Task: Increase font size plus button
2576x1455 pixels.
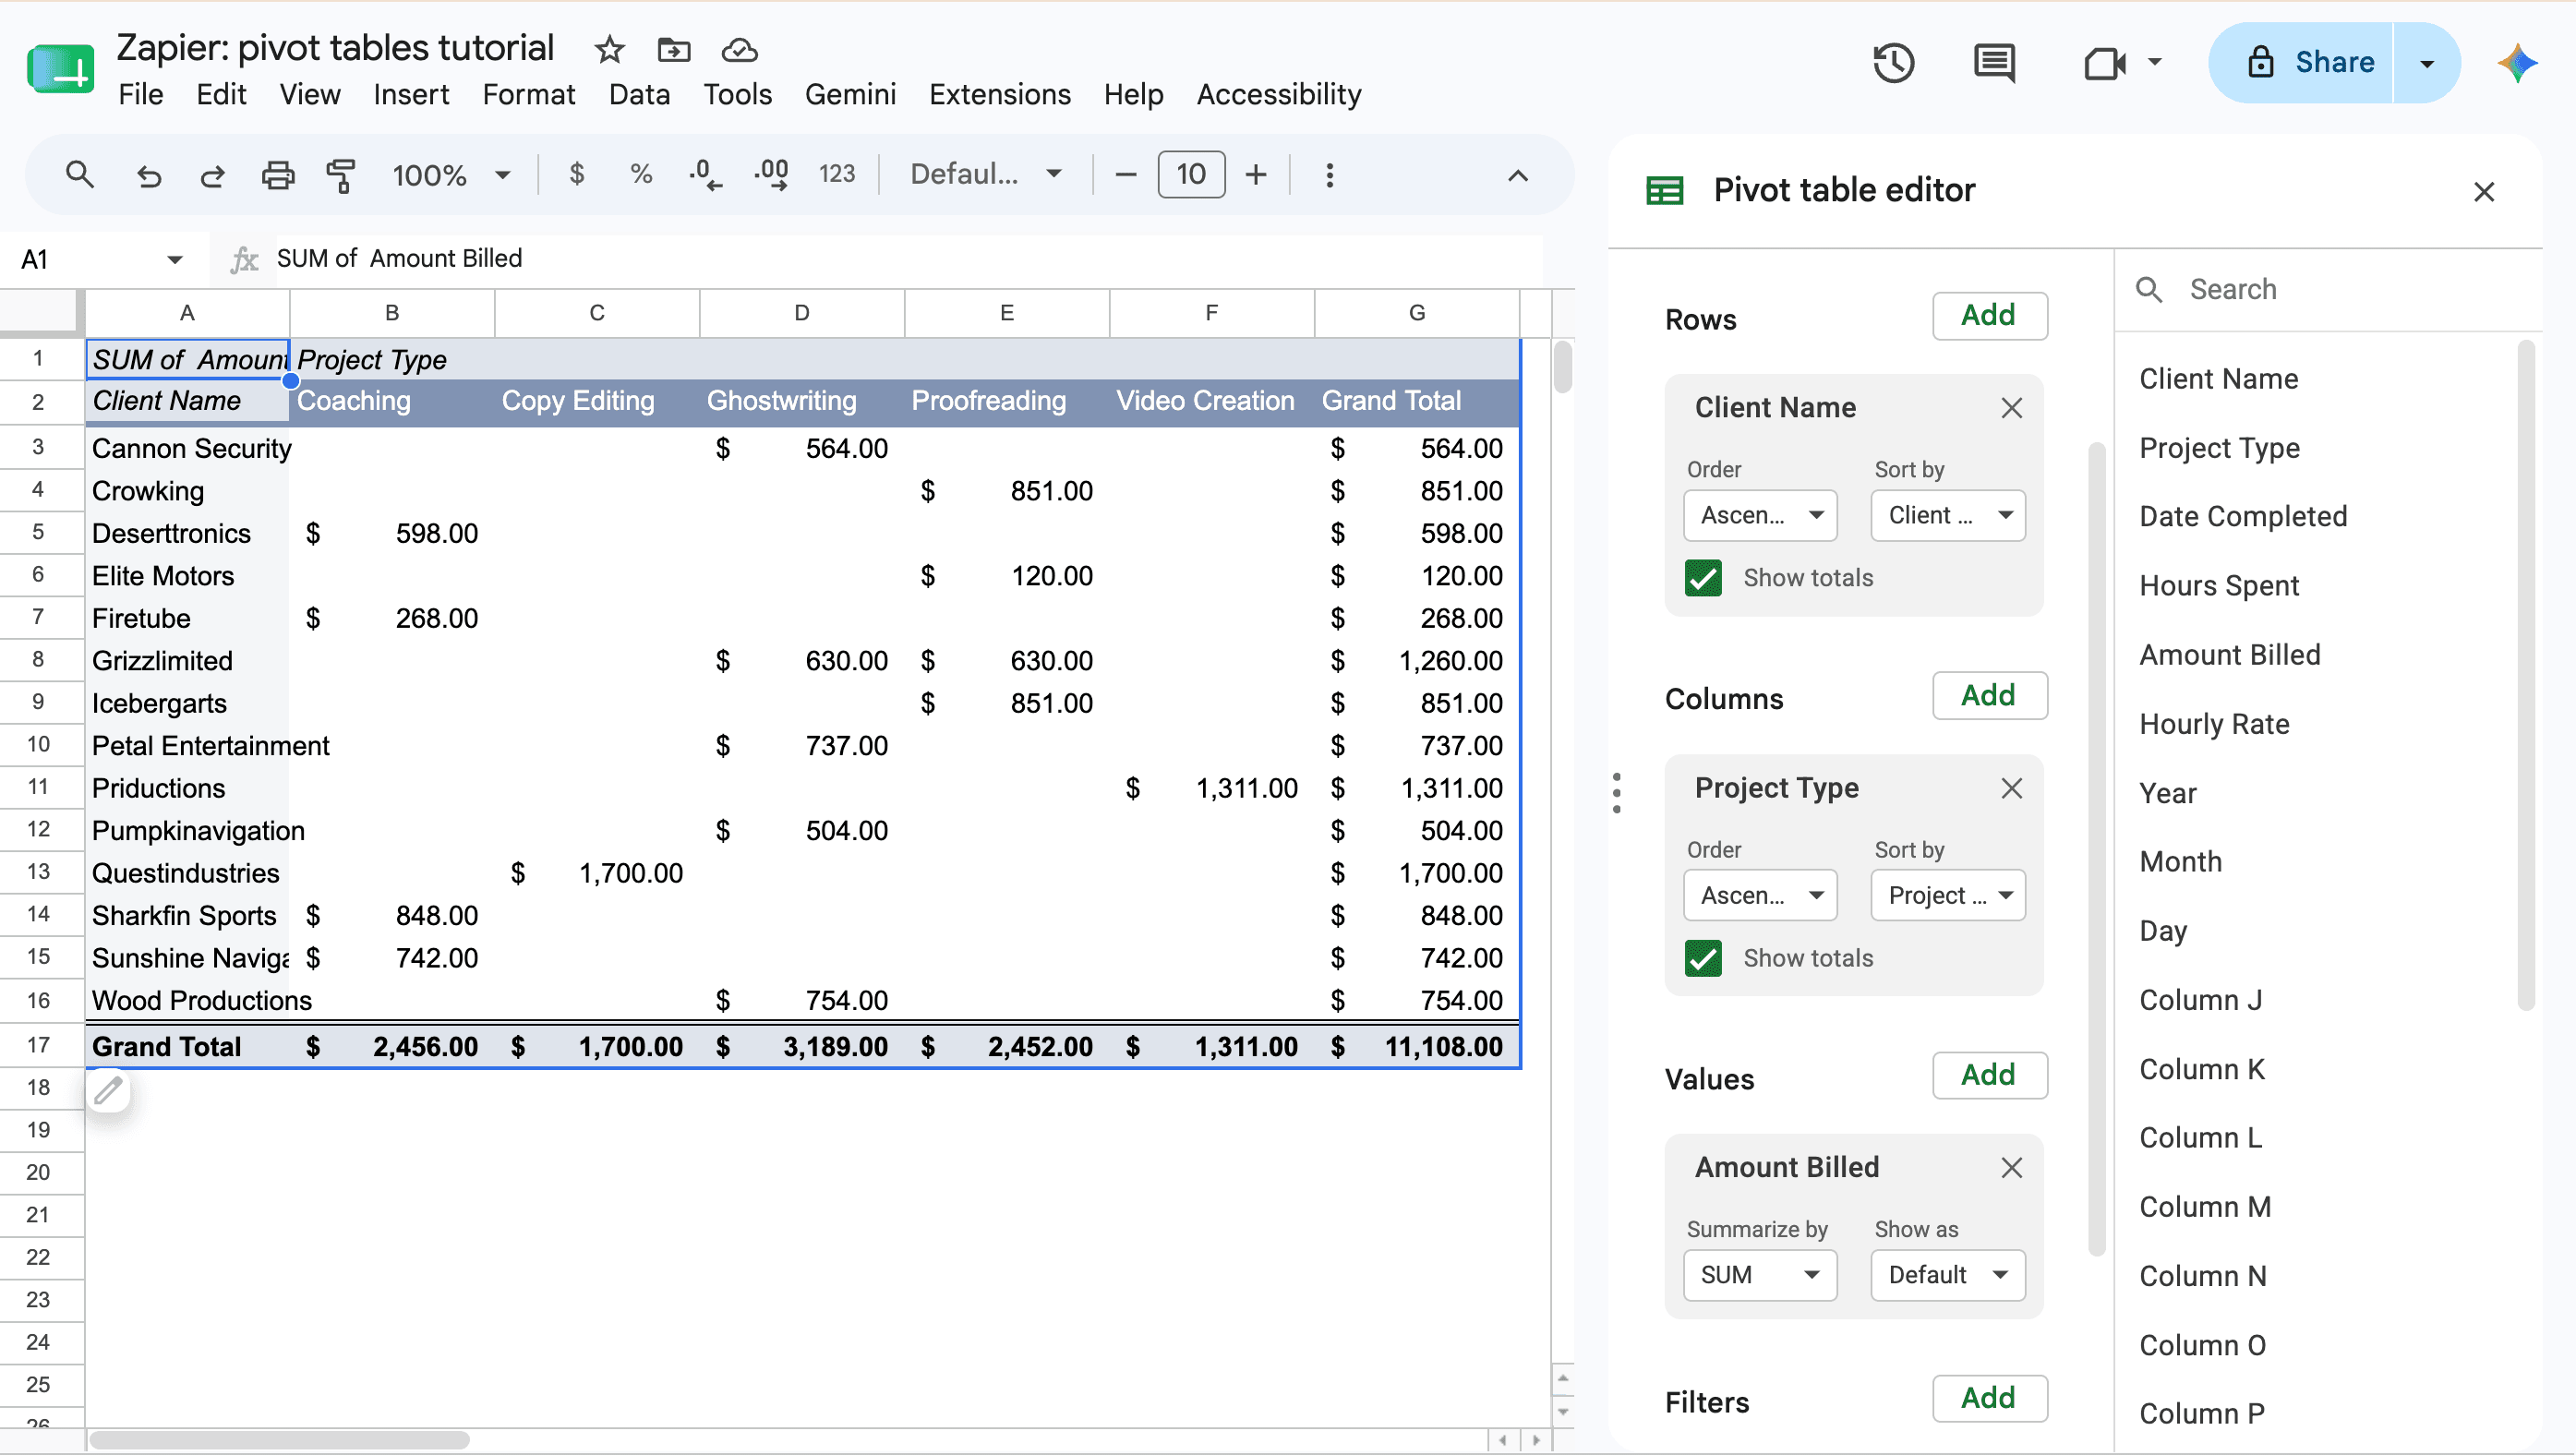Action: pos(1255,175)
